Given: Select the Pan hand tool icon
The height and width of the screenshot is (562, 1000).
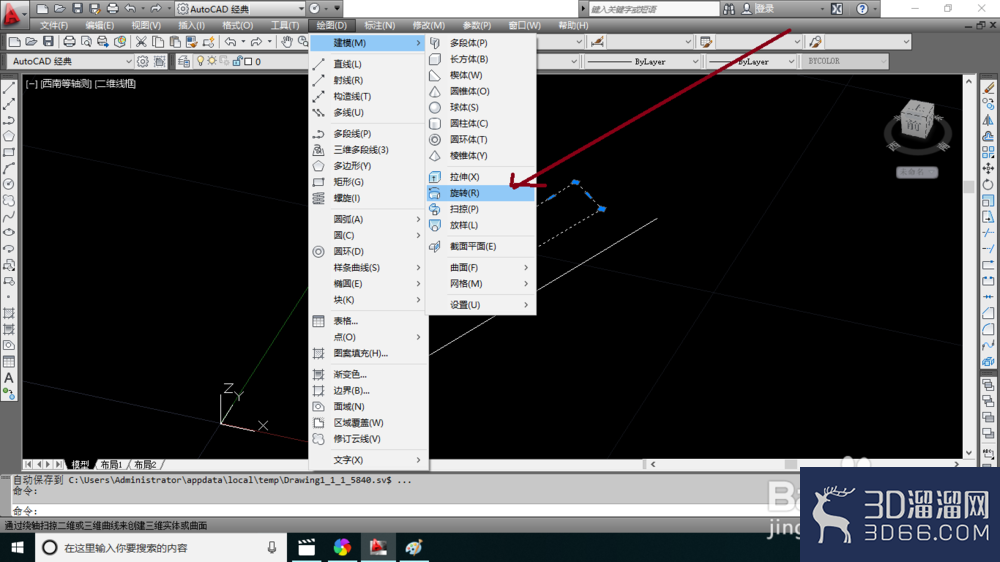Looking at the screenshot, I should pos(287,42).
